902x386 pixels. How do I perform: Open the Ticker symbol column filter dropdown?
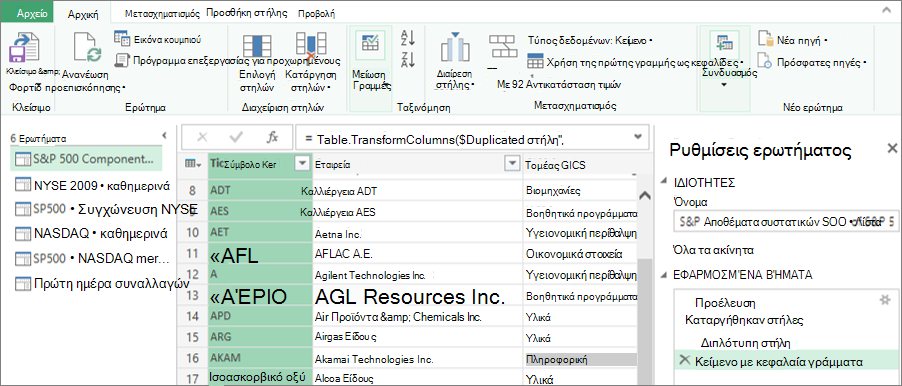tap(302, 164)
